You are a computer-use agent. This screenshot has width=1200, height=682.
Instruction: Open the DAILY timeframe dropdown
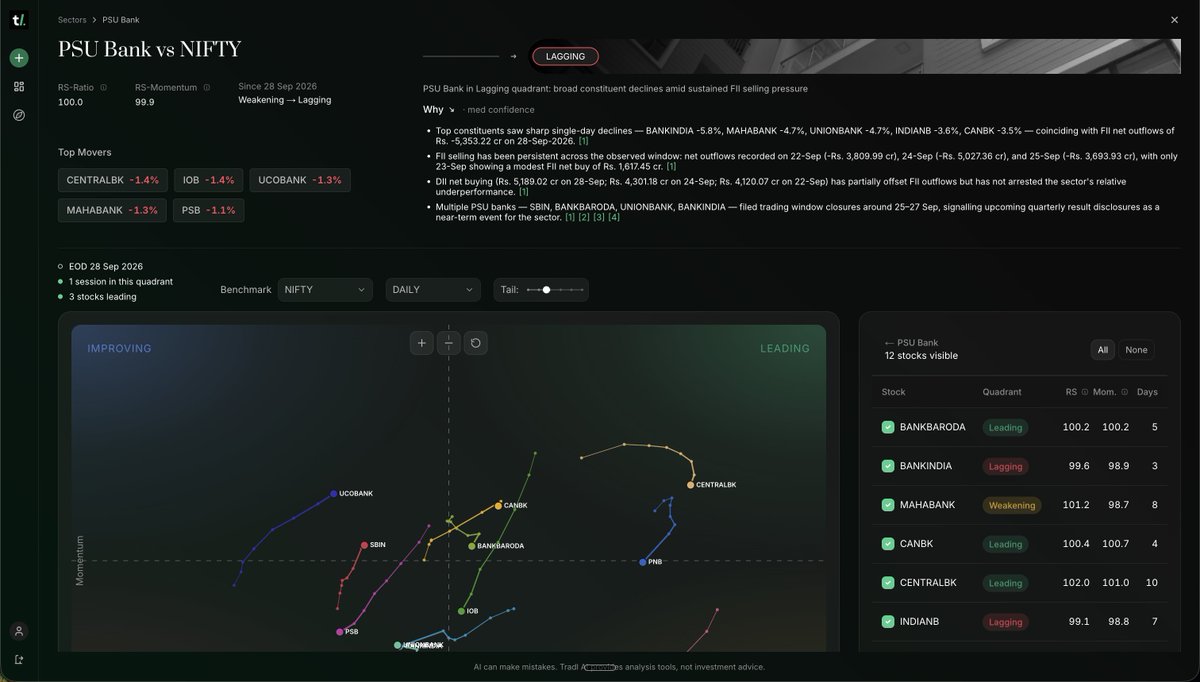coord(433,290)
